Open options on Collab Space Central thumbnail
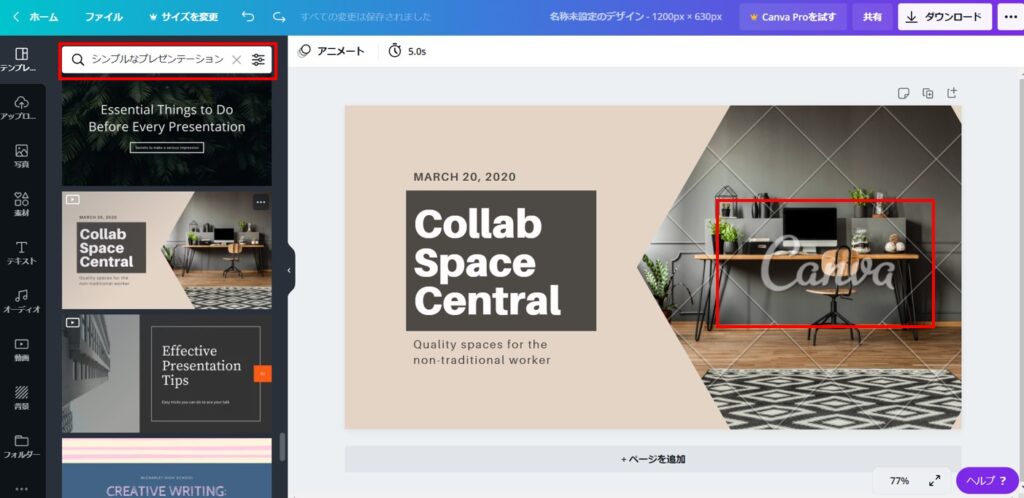The width and height of the screenshot is (1024, 498). (261, 202)
